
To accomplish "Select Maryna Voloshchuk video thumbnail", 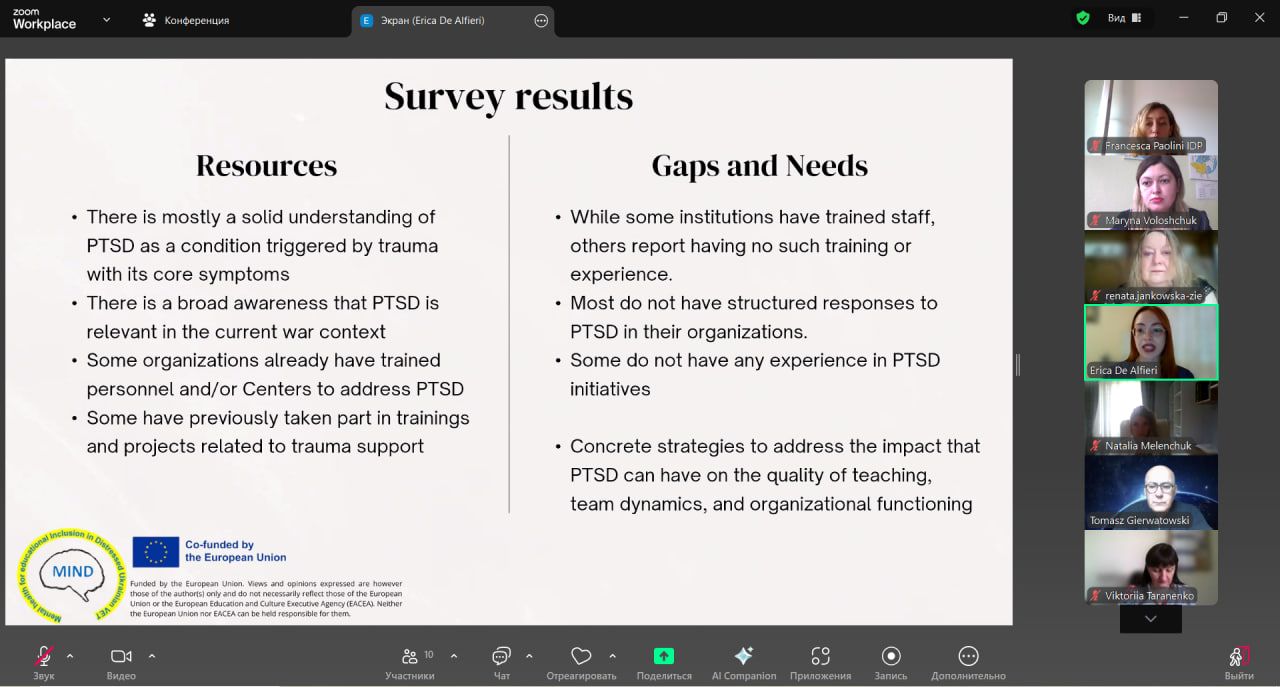I will coord(1151,192).
